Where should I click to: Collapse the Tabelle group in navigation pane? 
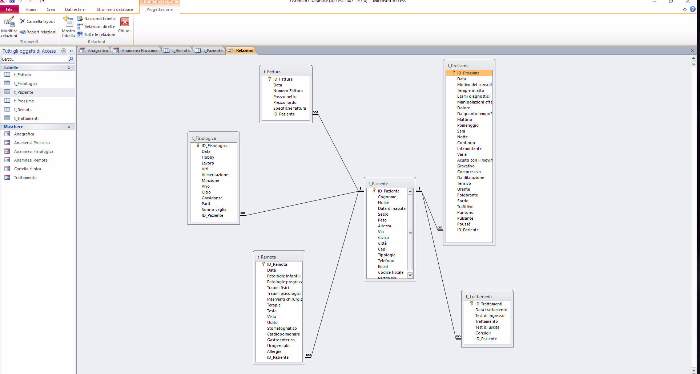(69, 67)
